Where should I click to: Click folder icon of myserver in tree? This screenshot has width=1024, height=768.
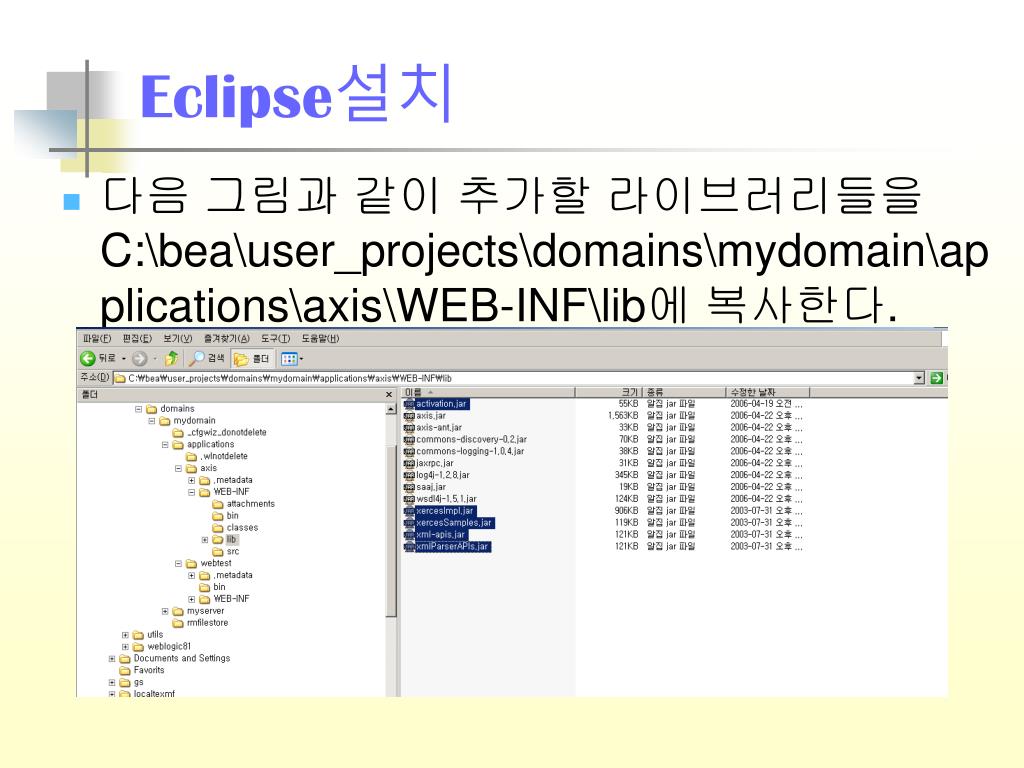(178, 611)
